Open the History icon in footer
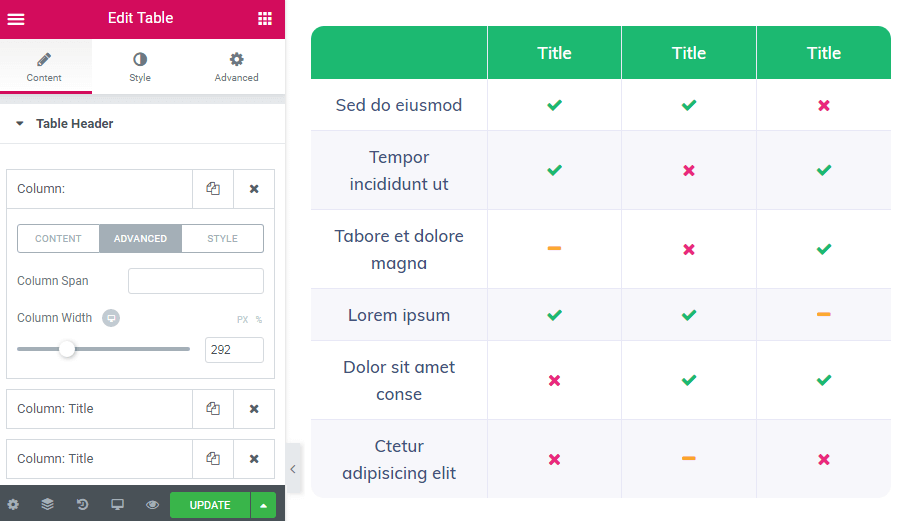 [83, 504]
